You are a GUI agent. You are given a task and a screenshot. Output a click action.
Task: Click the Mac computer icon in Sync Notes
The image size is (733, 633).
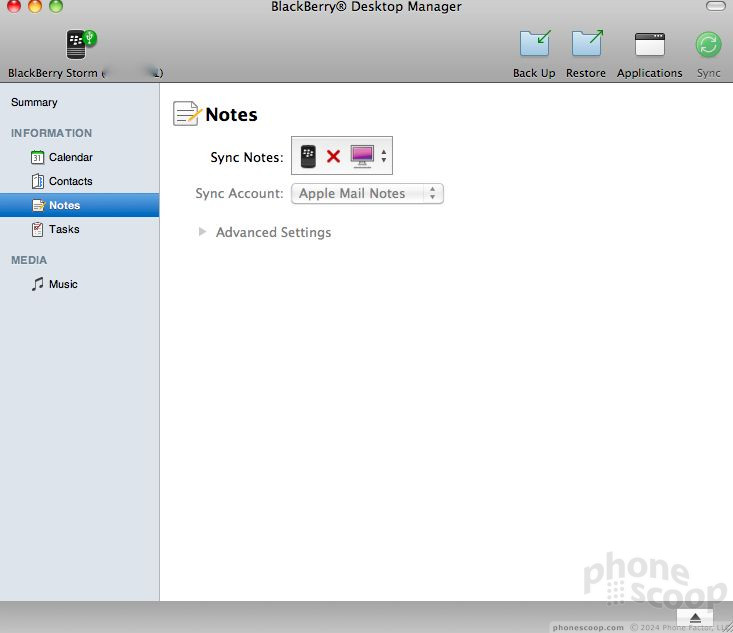[x=362, y=156]
